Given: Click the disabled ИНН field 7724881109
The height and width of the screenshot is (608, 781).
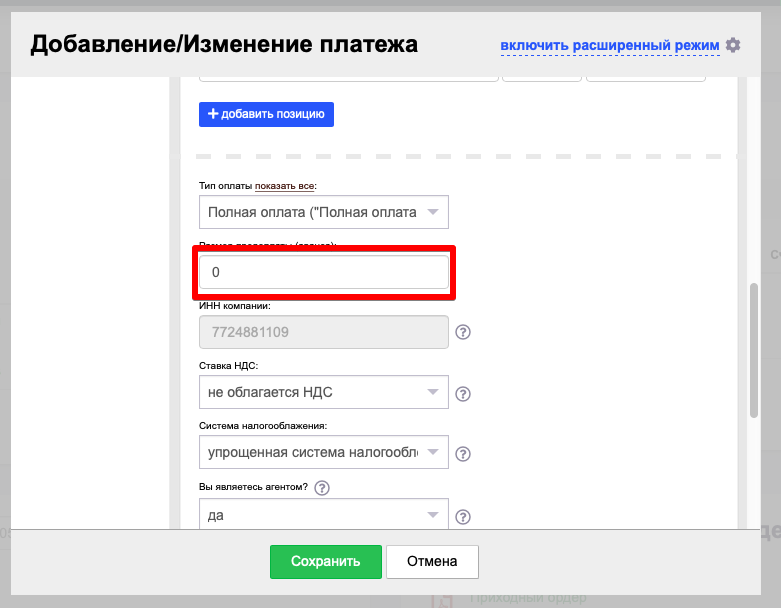Looking at the screenshot, I should pyautogui.click(x=324, y=332).
